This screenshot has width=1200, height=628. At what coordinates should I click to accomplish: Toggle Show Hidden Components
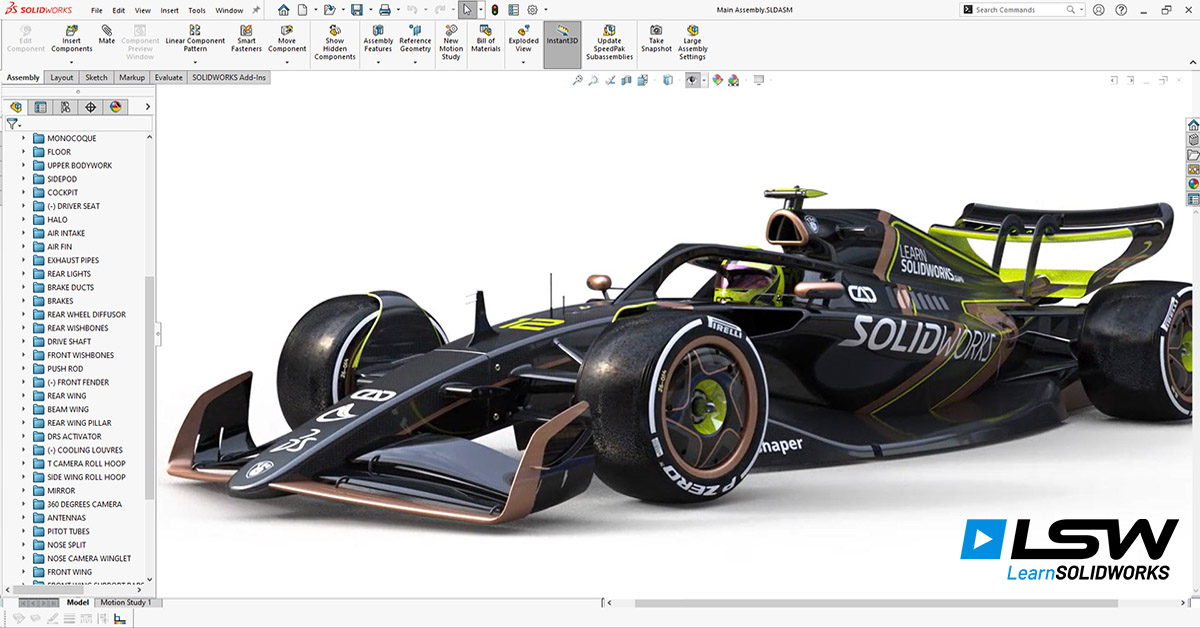(335, 30)
